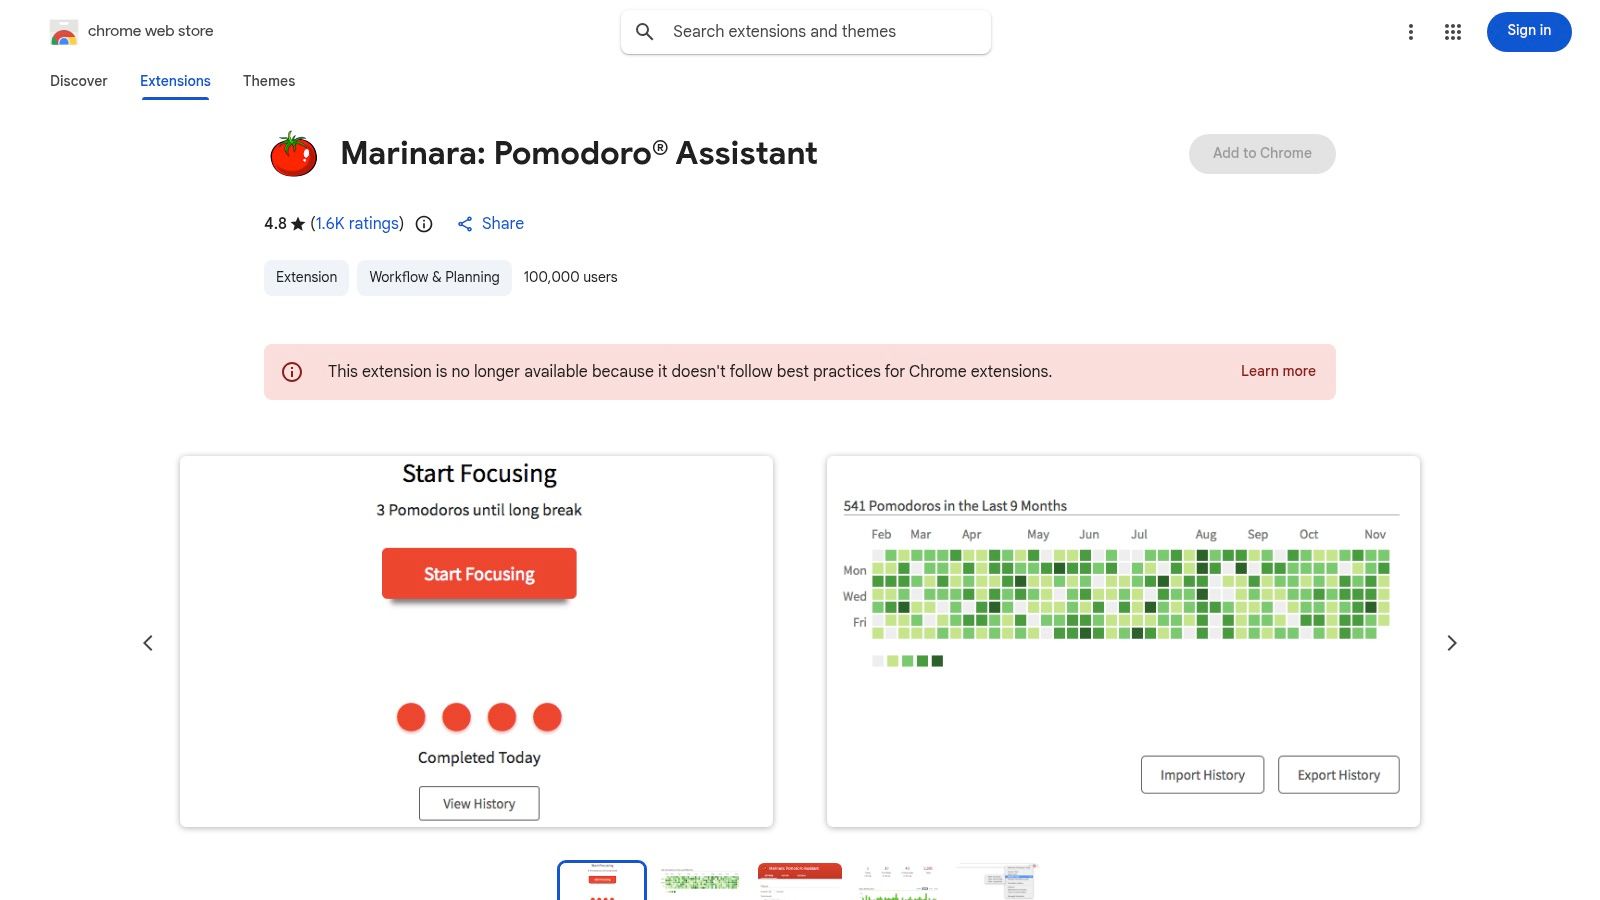
Task: Click the Marinara tomato extension icon
Action: pyautogui.click(x=293, y=154)
